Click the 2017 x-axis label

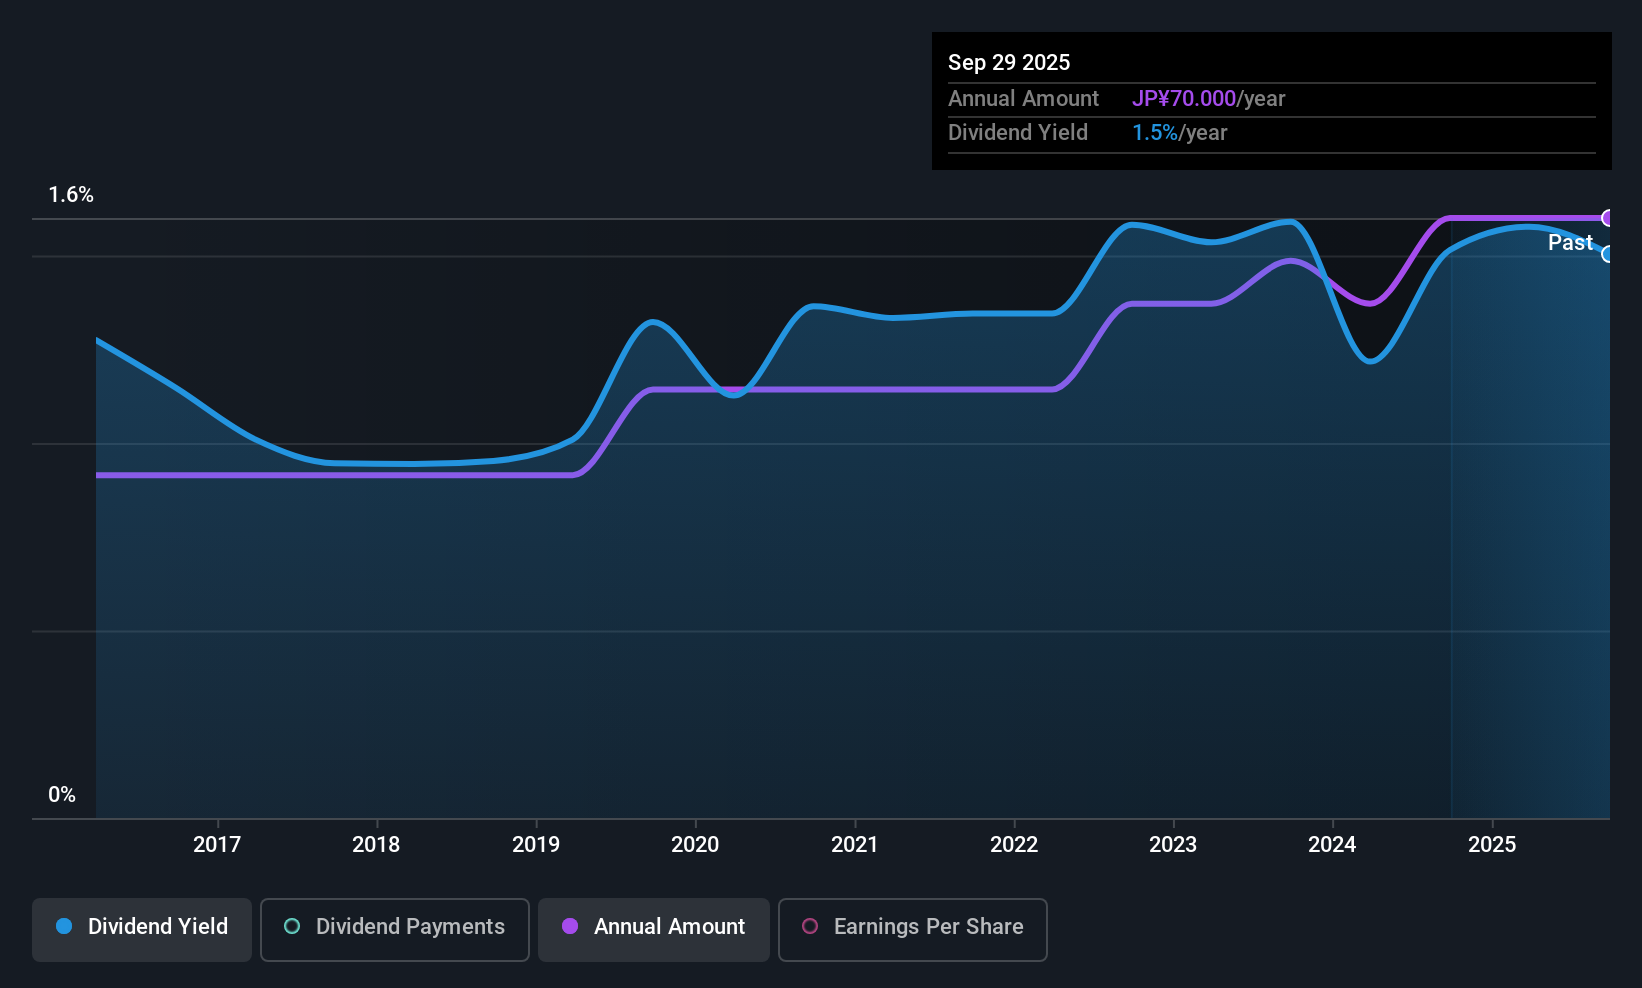point(217,845)
